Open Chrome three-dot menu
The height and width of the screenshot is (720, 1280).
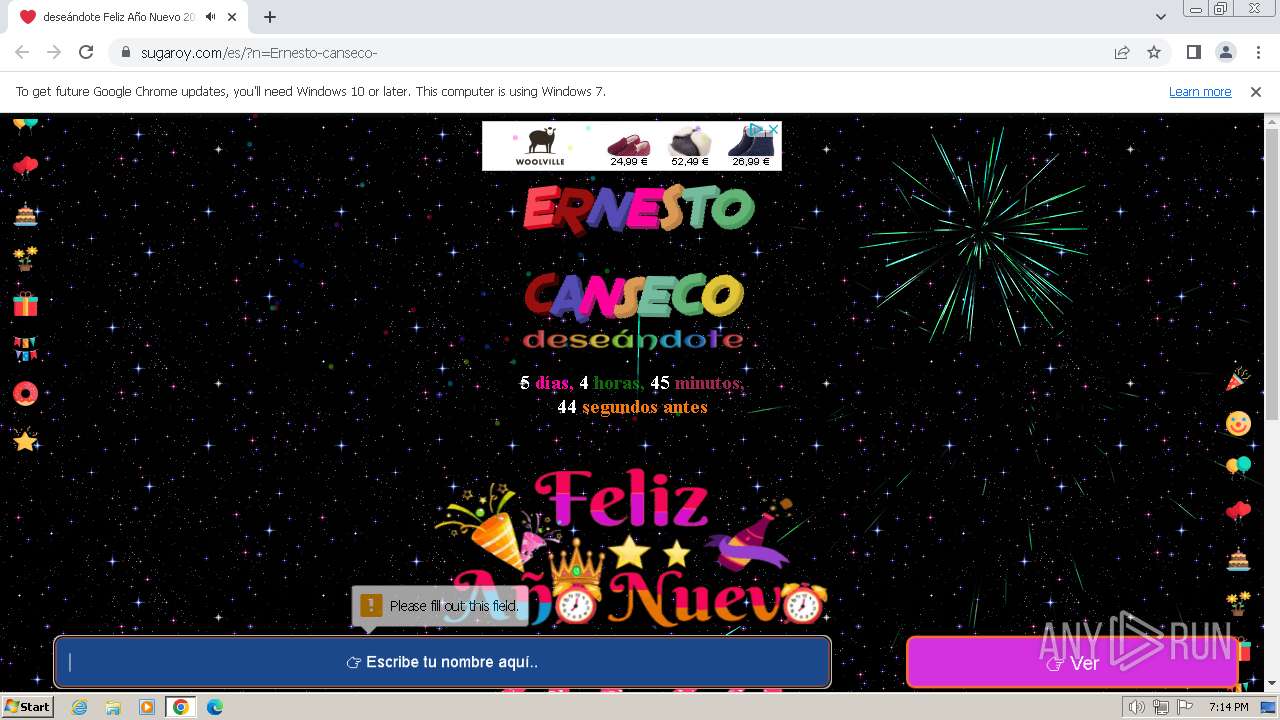[x=1257, y=52]
